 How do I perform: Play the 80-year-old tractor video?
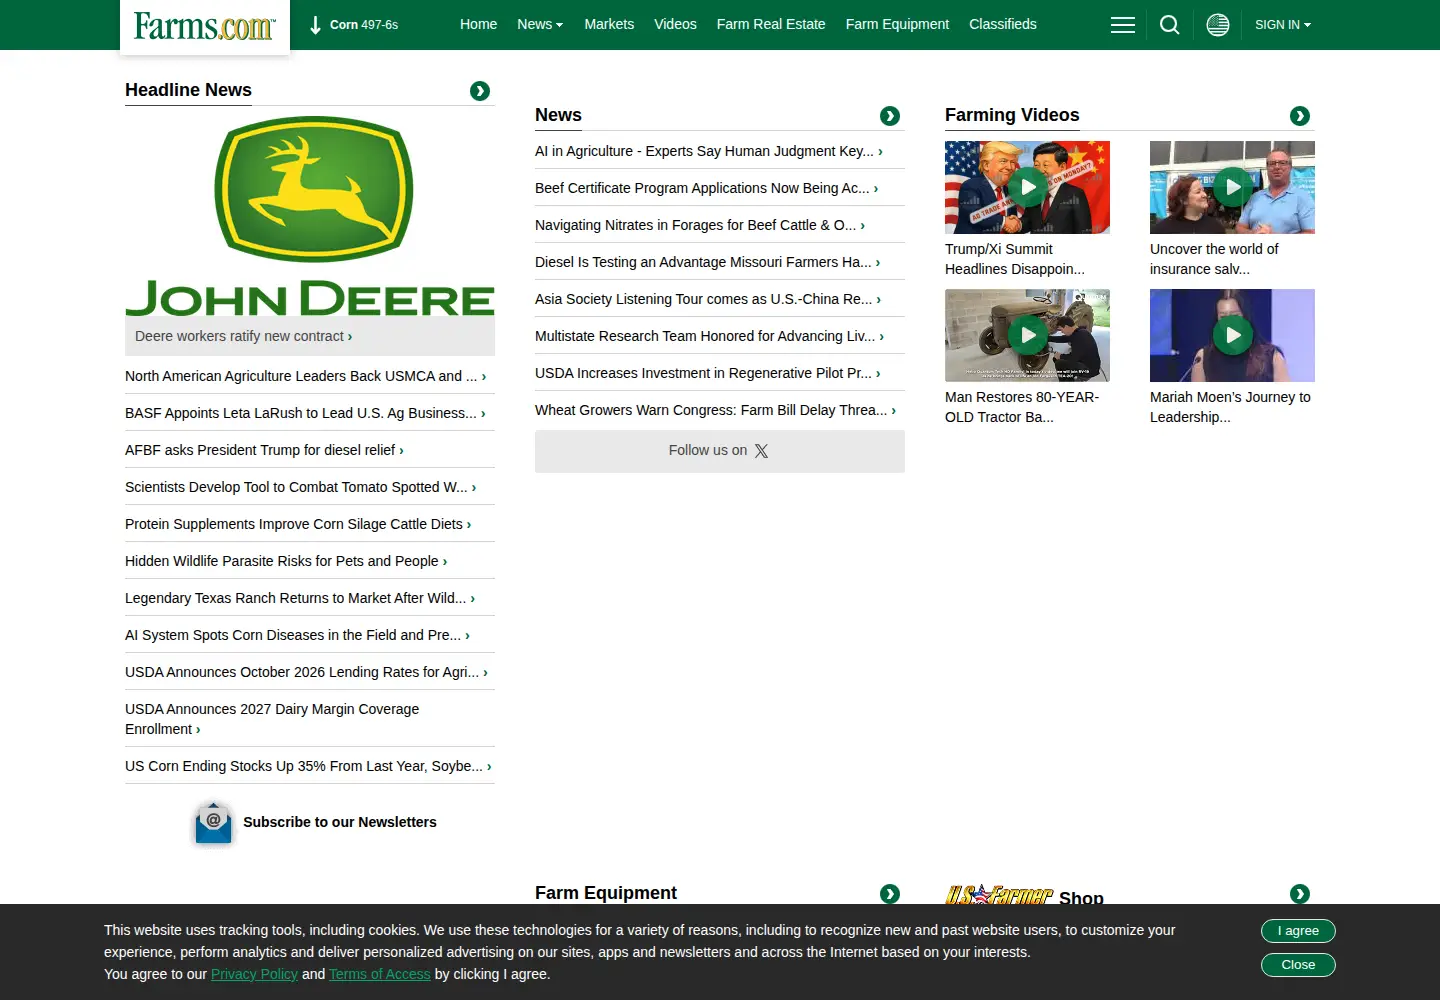tap(1027, 335)
